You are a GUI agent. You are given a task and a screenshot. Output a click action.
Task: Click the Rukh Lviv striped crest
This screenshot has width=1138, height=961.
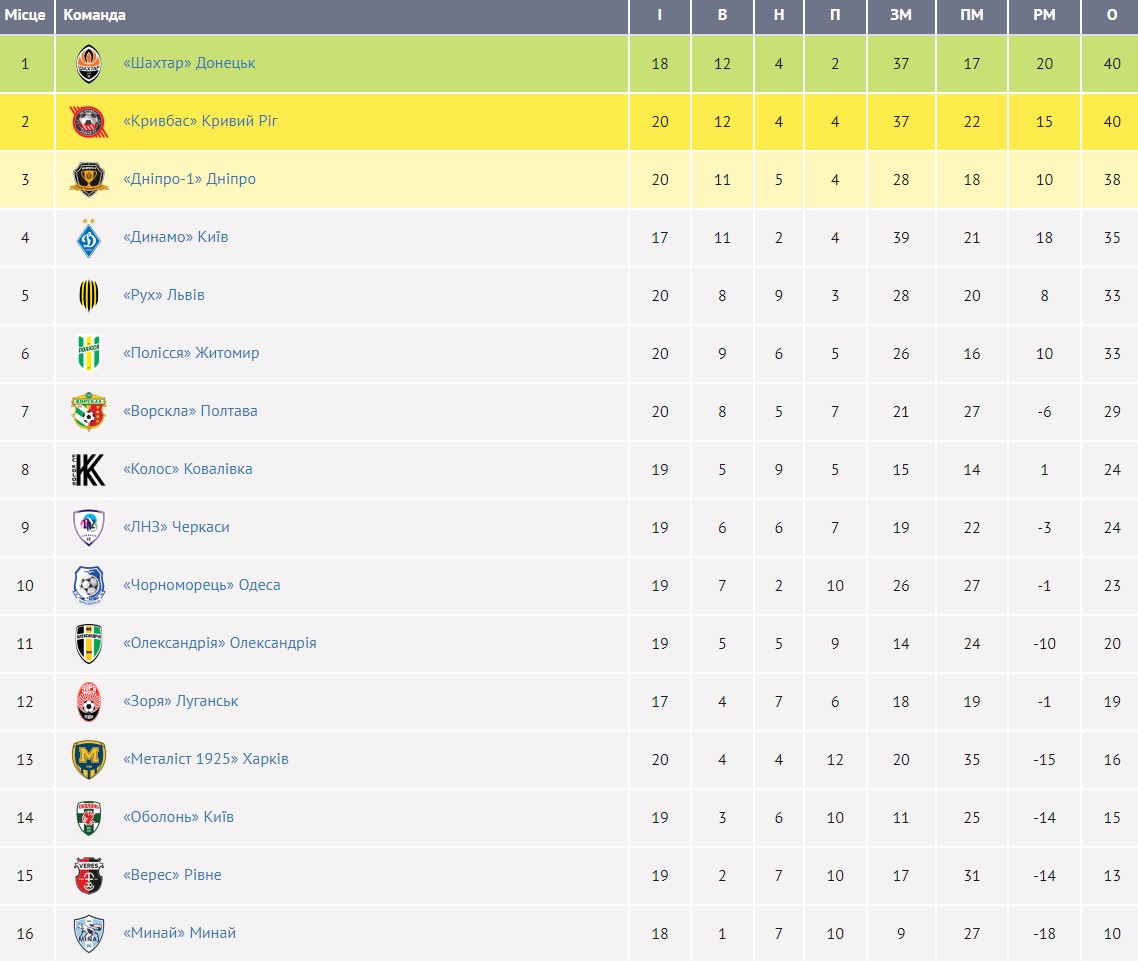point(89,296)
